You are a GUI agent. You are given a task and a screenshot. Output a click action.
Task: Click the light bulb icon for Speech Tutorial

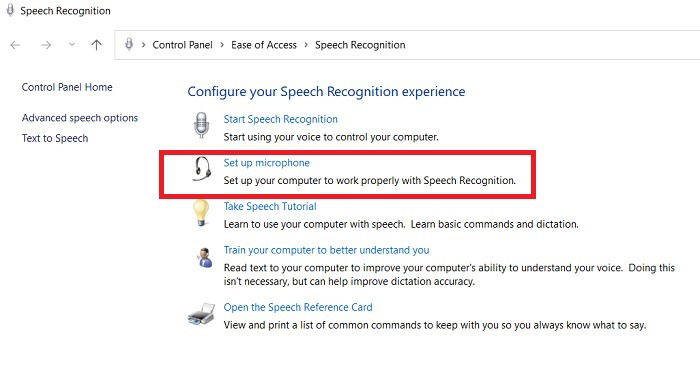pos(201,213)
